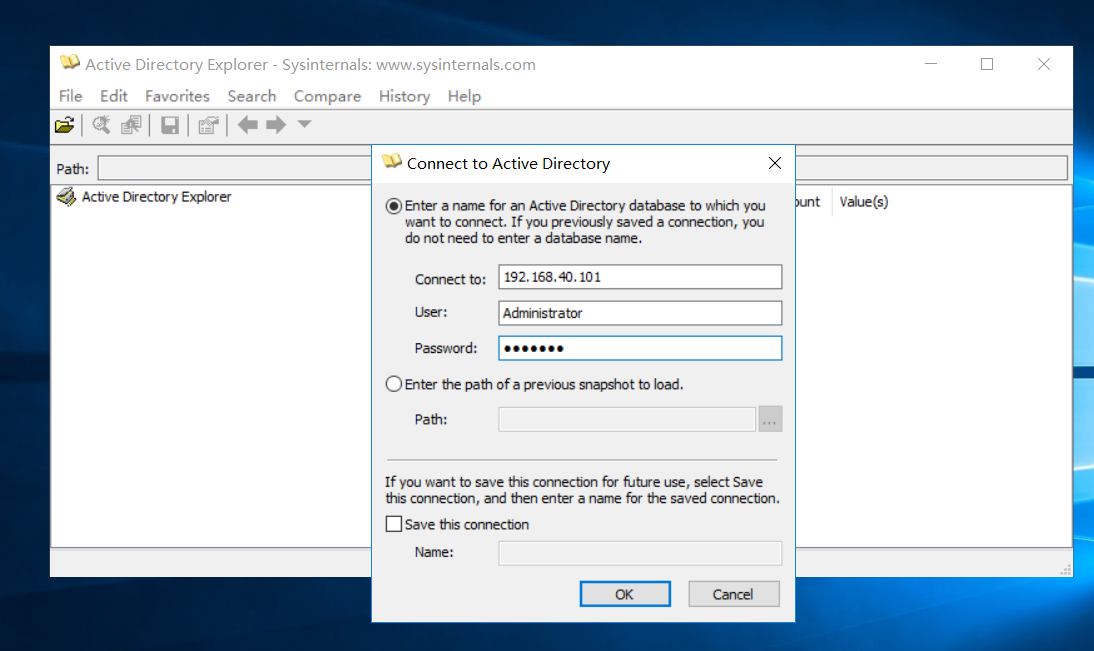
Task: Open the Help menu
Action: pos(465,96)
